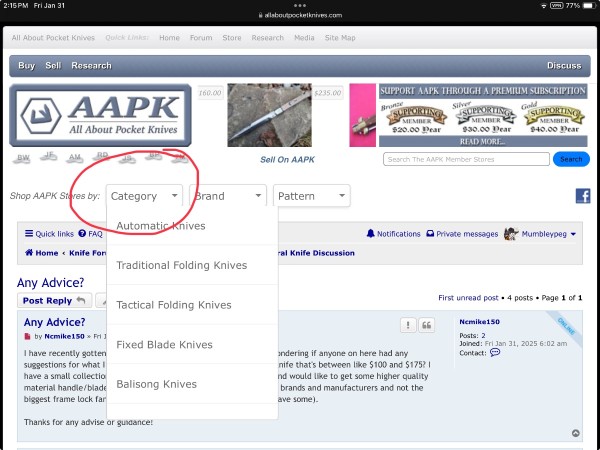Viewport: 600px width, 450px height.
Task: Select Automatic Knives from the Category list
Action: [192, 226]
